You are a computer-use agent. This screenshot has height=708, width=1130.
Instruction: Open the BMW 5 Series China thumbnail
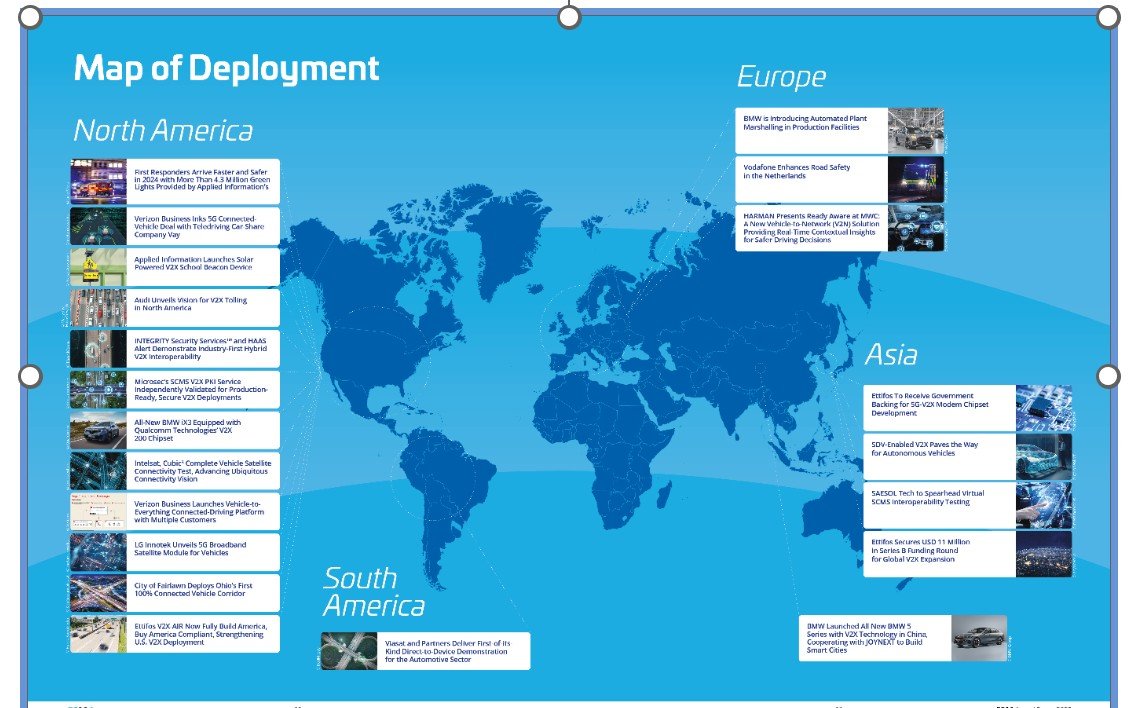coord(979,638)
